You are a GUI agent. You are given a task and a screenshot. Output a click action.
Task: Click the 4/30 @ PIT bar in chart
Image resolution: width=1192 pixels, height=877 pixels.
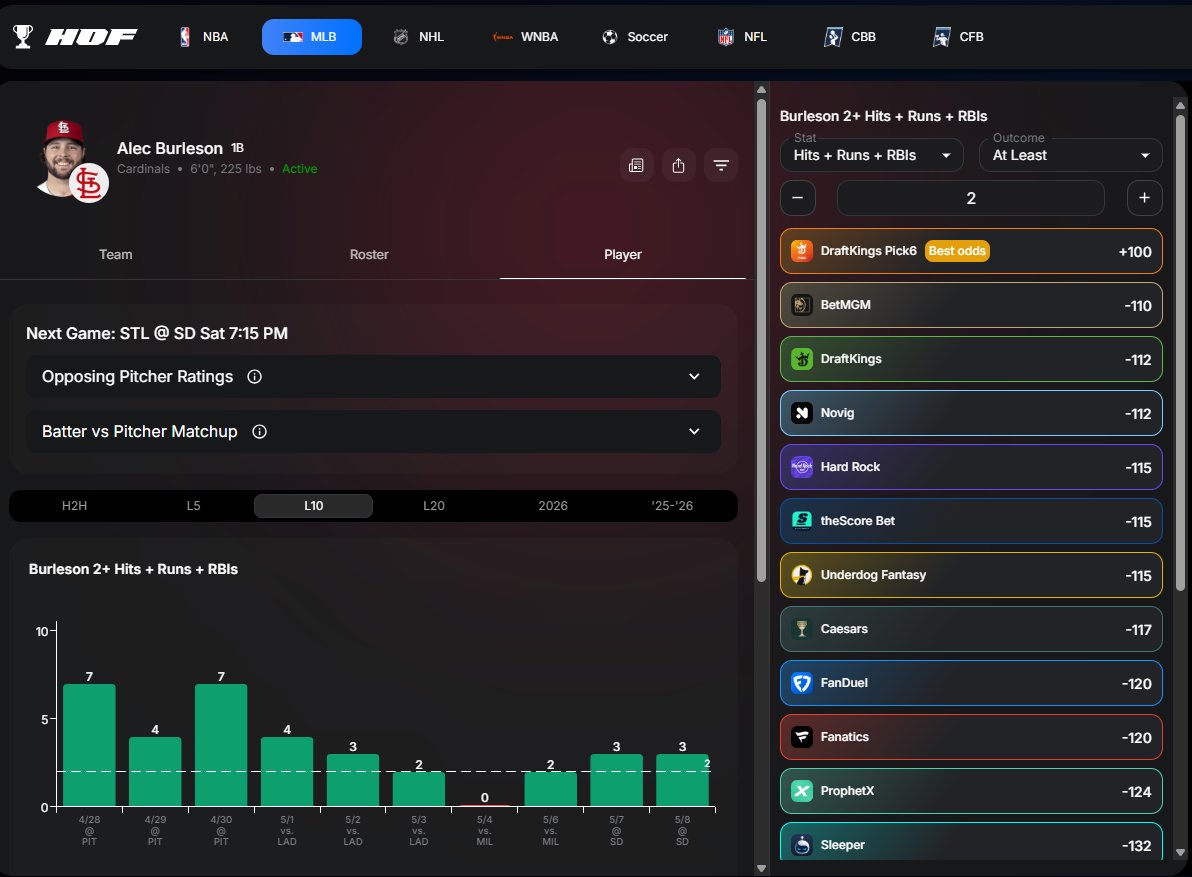[x=221, y=745]
